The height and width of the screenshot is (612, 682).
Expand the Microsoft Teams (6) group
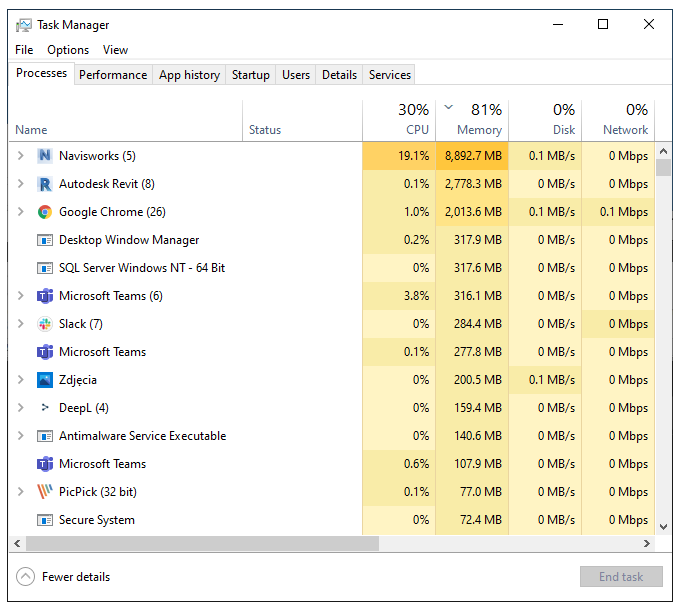(x=20, y=296)
